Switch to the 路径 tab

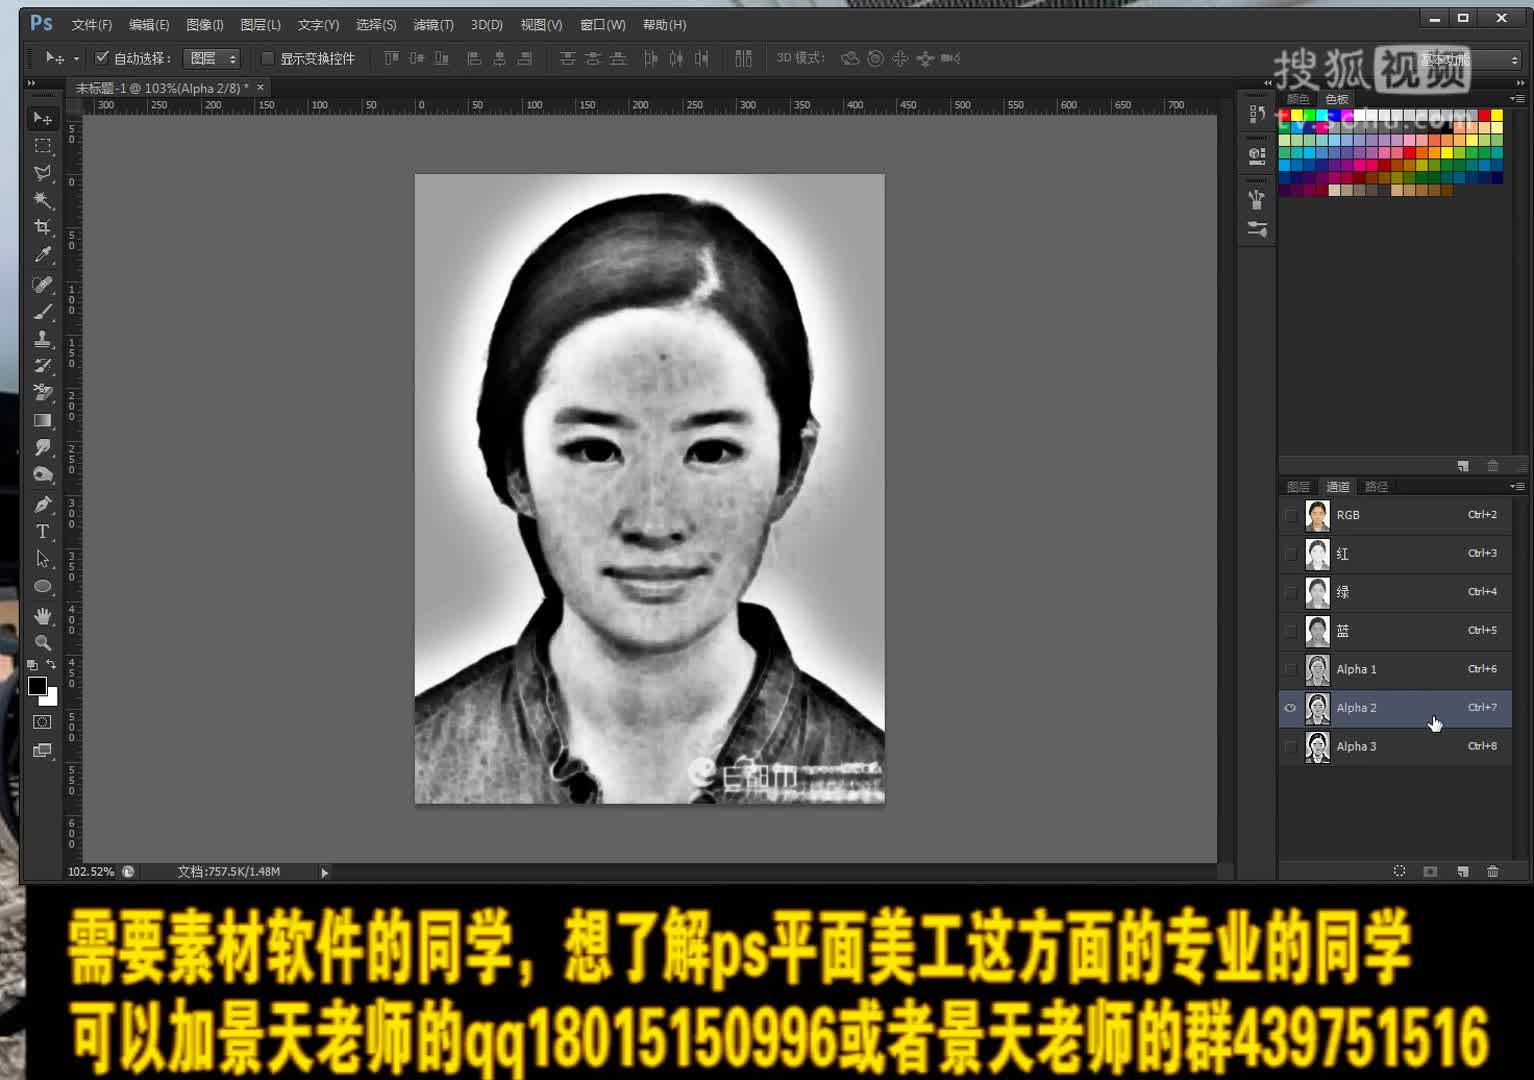tap(1376, 486)
